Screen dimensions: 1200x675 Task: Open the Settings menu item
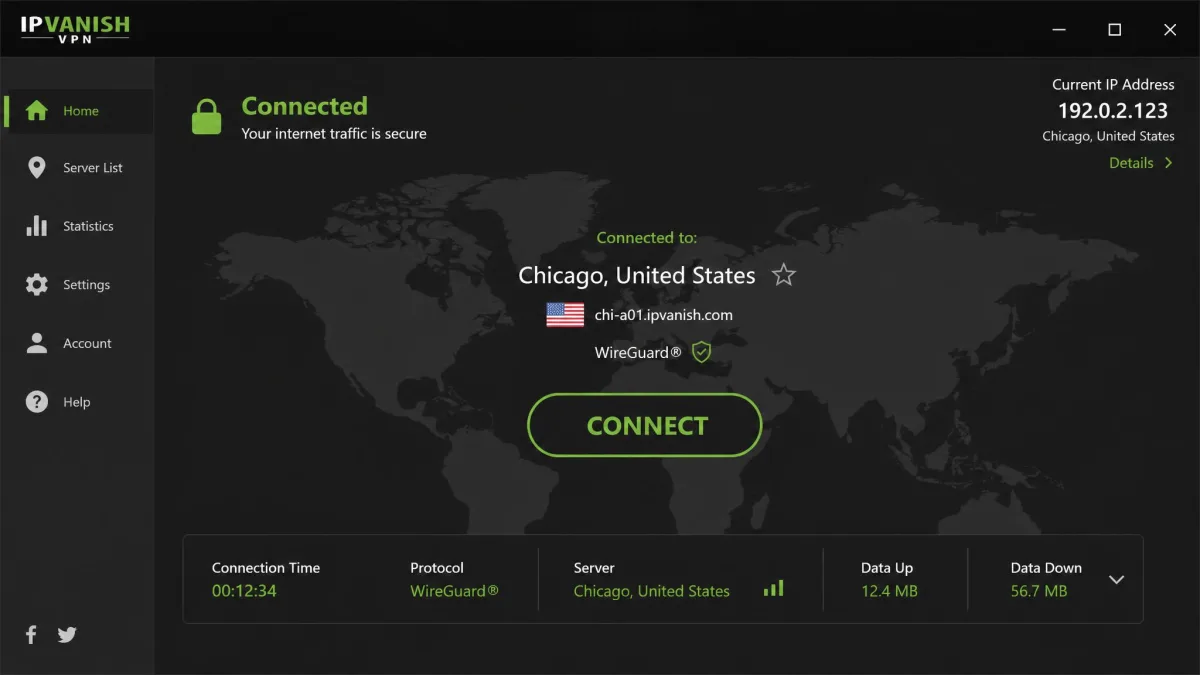pos(79,285)
